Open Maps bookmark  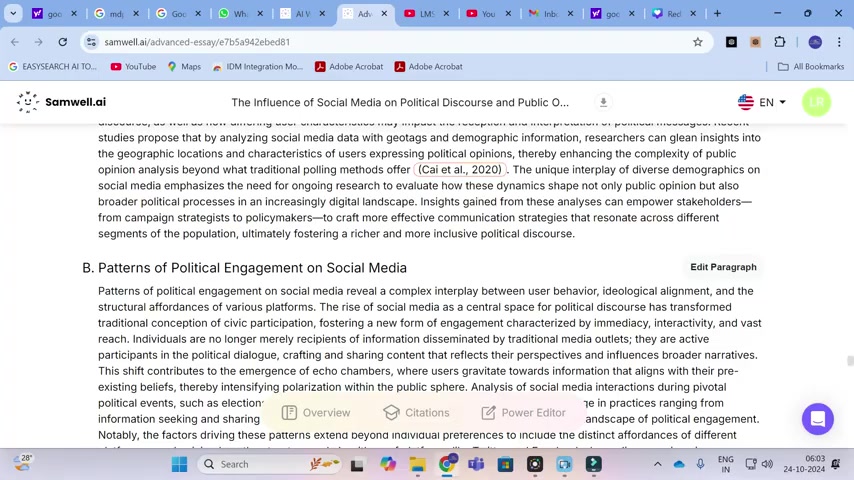[184, 66]
